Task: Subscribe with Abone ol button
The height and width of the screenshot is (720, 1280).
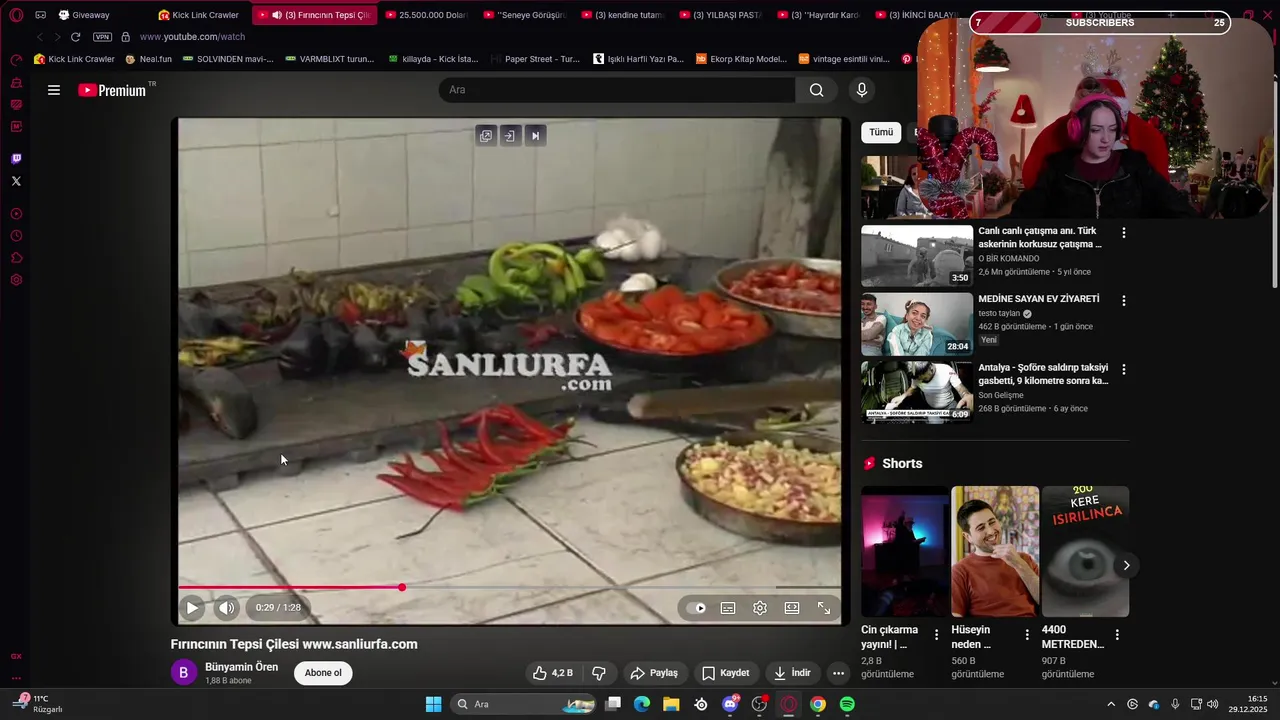Action: [x=323, y=673]
